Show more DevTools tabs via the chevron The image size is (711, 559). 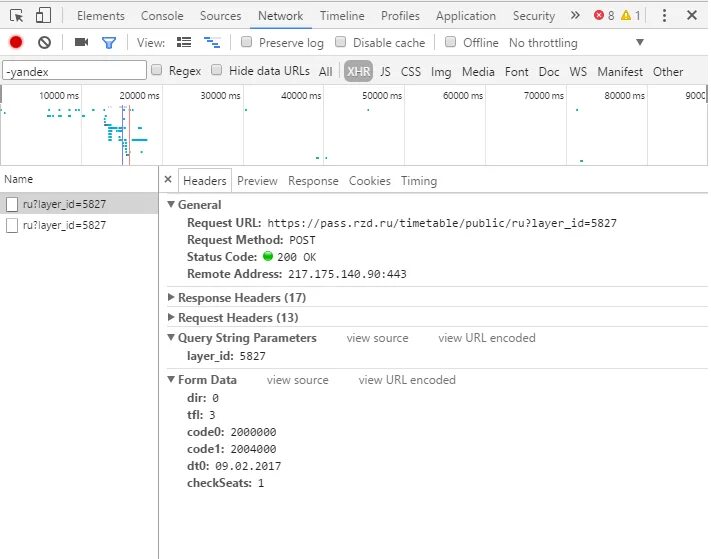pyautogui.click(x=575, y=15)
